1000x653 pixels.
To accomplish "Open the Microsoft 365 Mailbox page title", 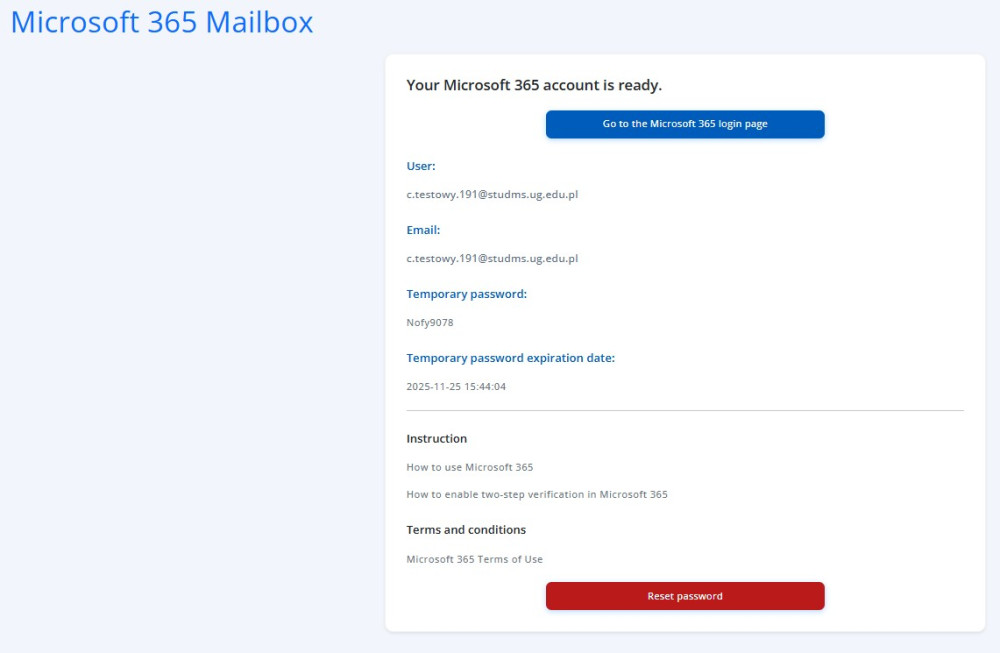I will click(x=162, y=22).
